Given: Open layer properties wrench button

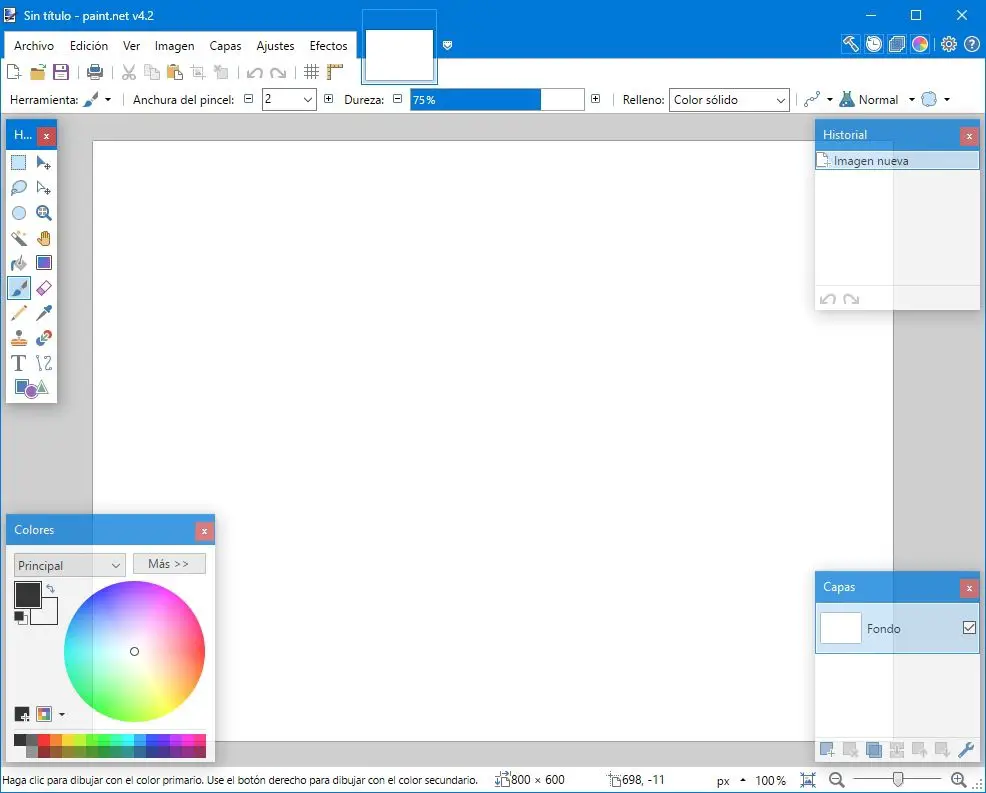Looking at the screenshot, I should (966, 750).
